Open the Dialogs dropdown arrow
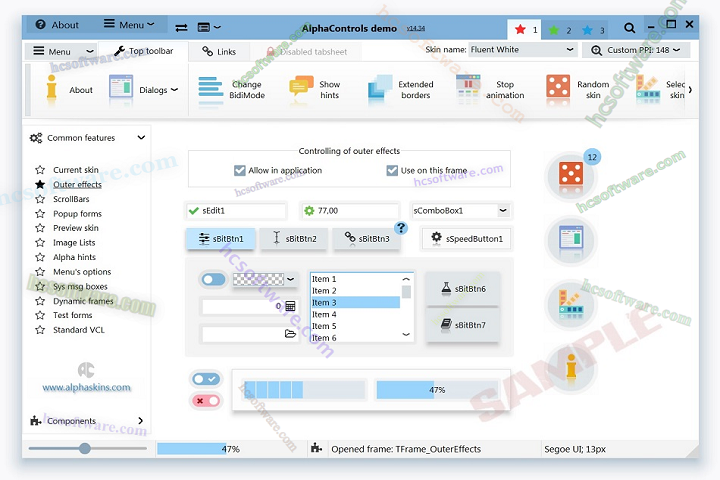The height and width of the screenshot is (480, 720). [x=174, y=90]
